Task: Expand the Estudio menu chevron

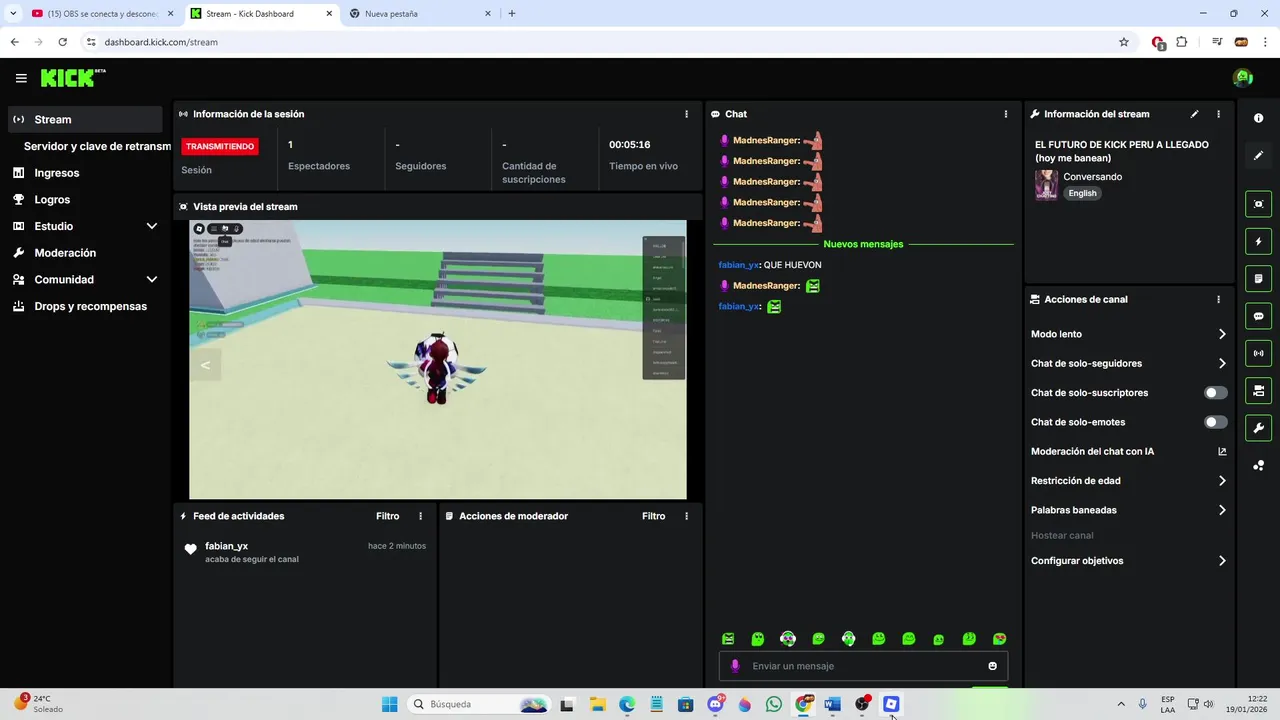Action: click(152, 226)
